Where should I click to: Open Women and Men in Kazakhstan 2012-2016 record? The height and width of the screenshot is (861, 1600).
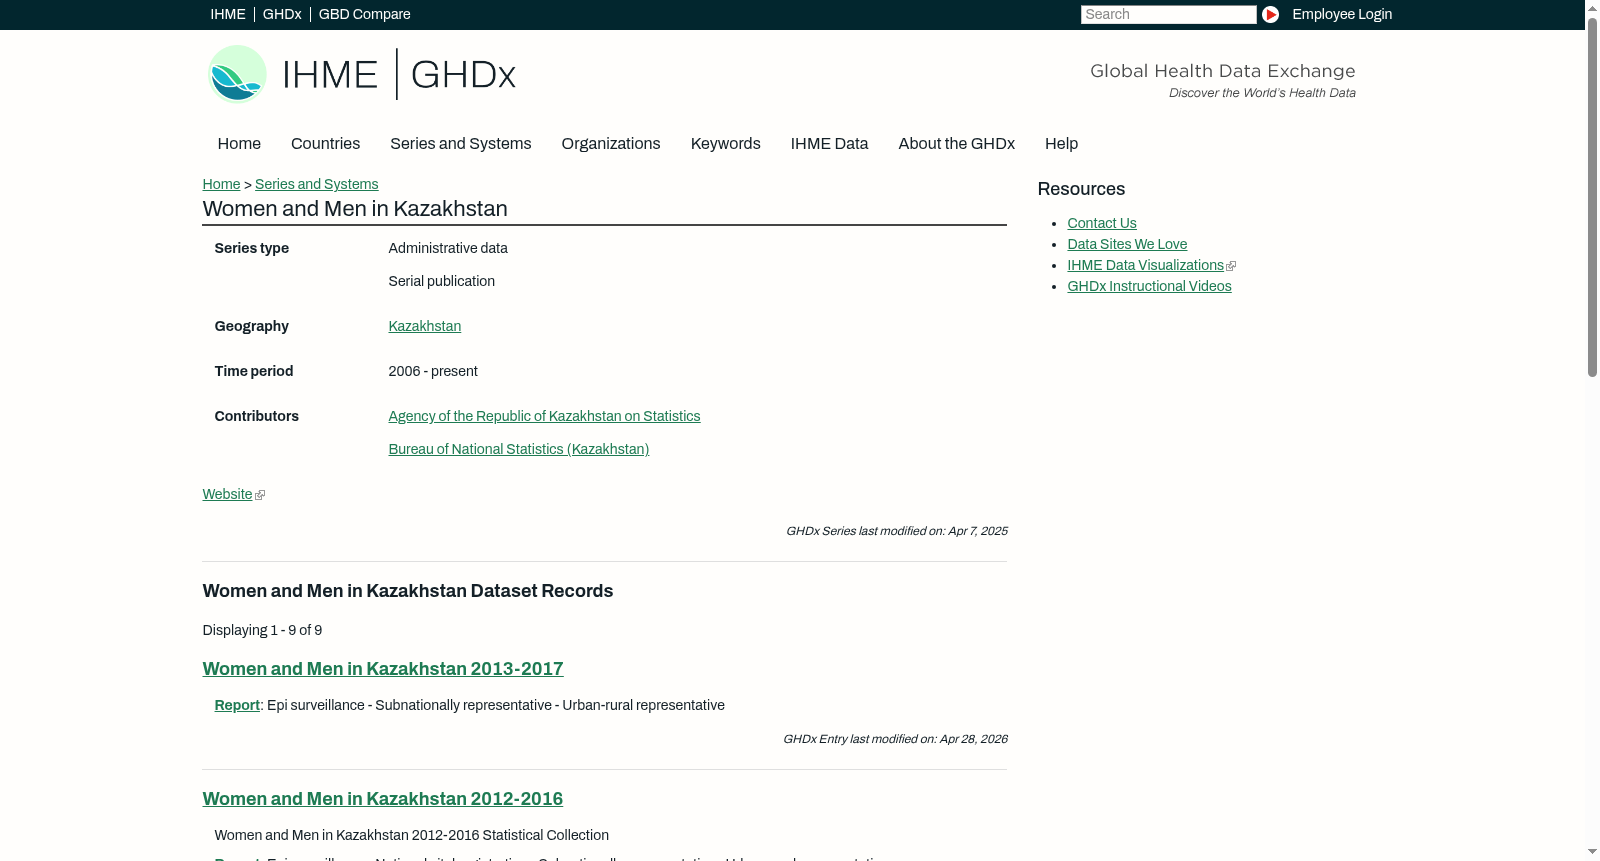[383, 799]
